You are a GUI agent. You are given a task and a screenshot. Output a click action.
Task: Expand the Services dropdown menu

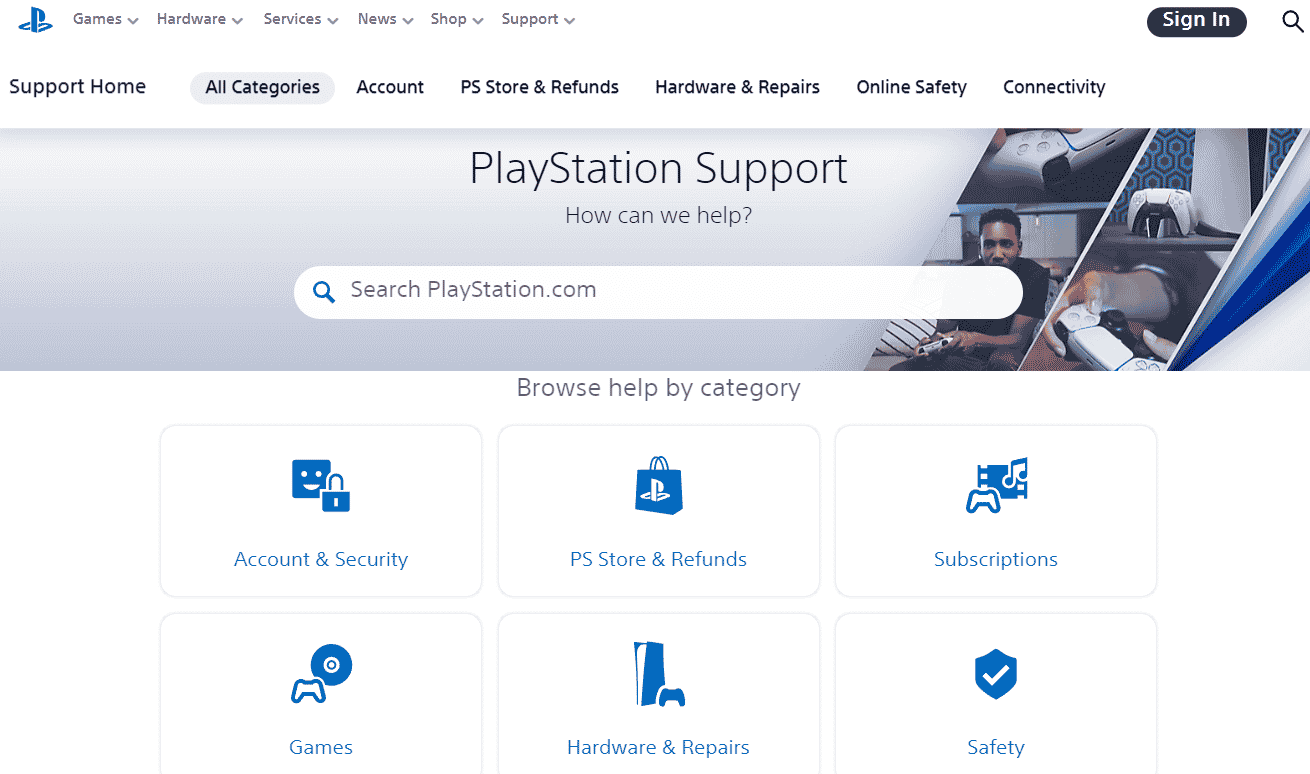click(x=300, y=20)
